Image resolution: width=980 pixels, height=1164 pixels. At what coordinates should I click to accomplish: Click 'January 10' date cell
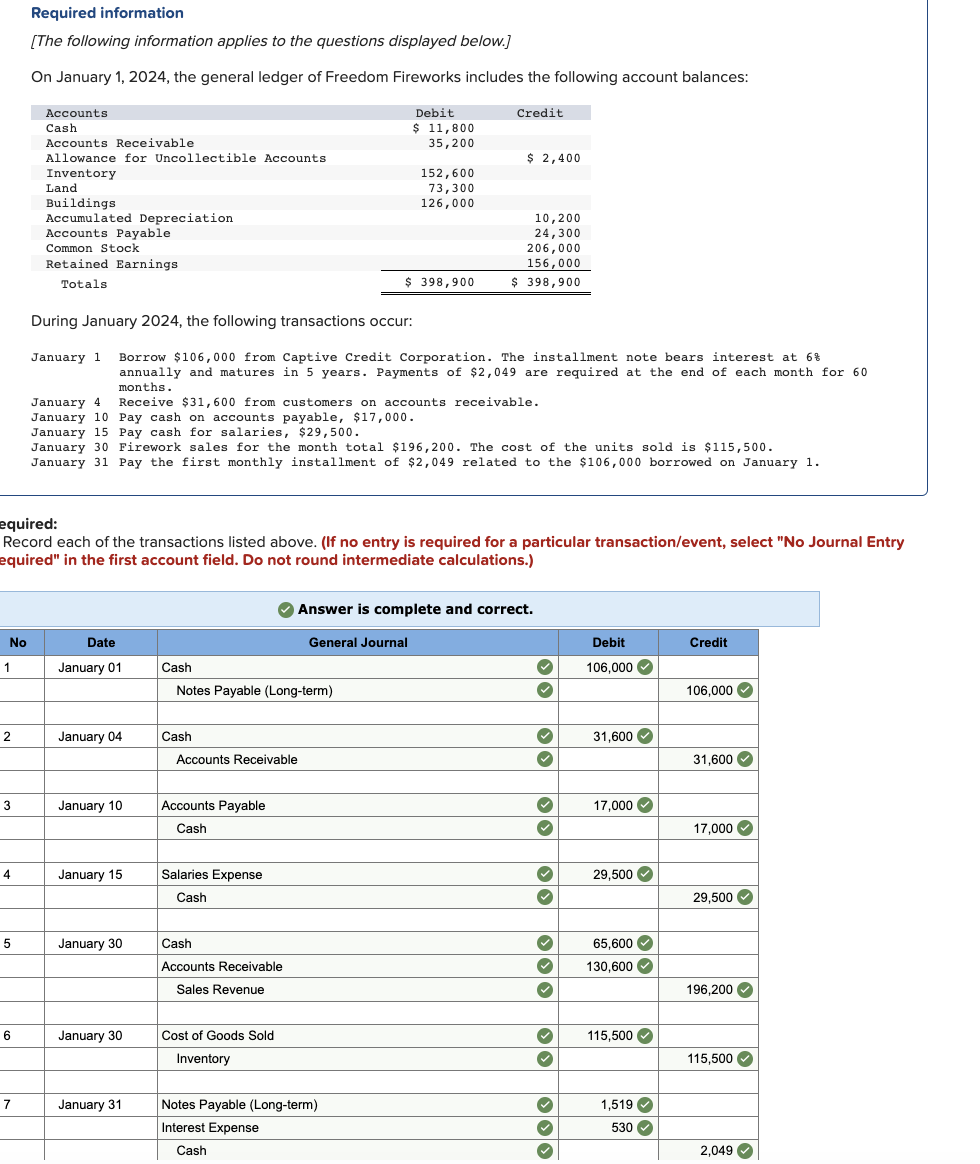(101, 805)
